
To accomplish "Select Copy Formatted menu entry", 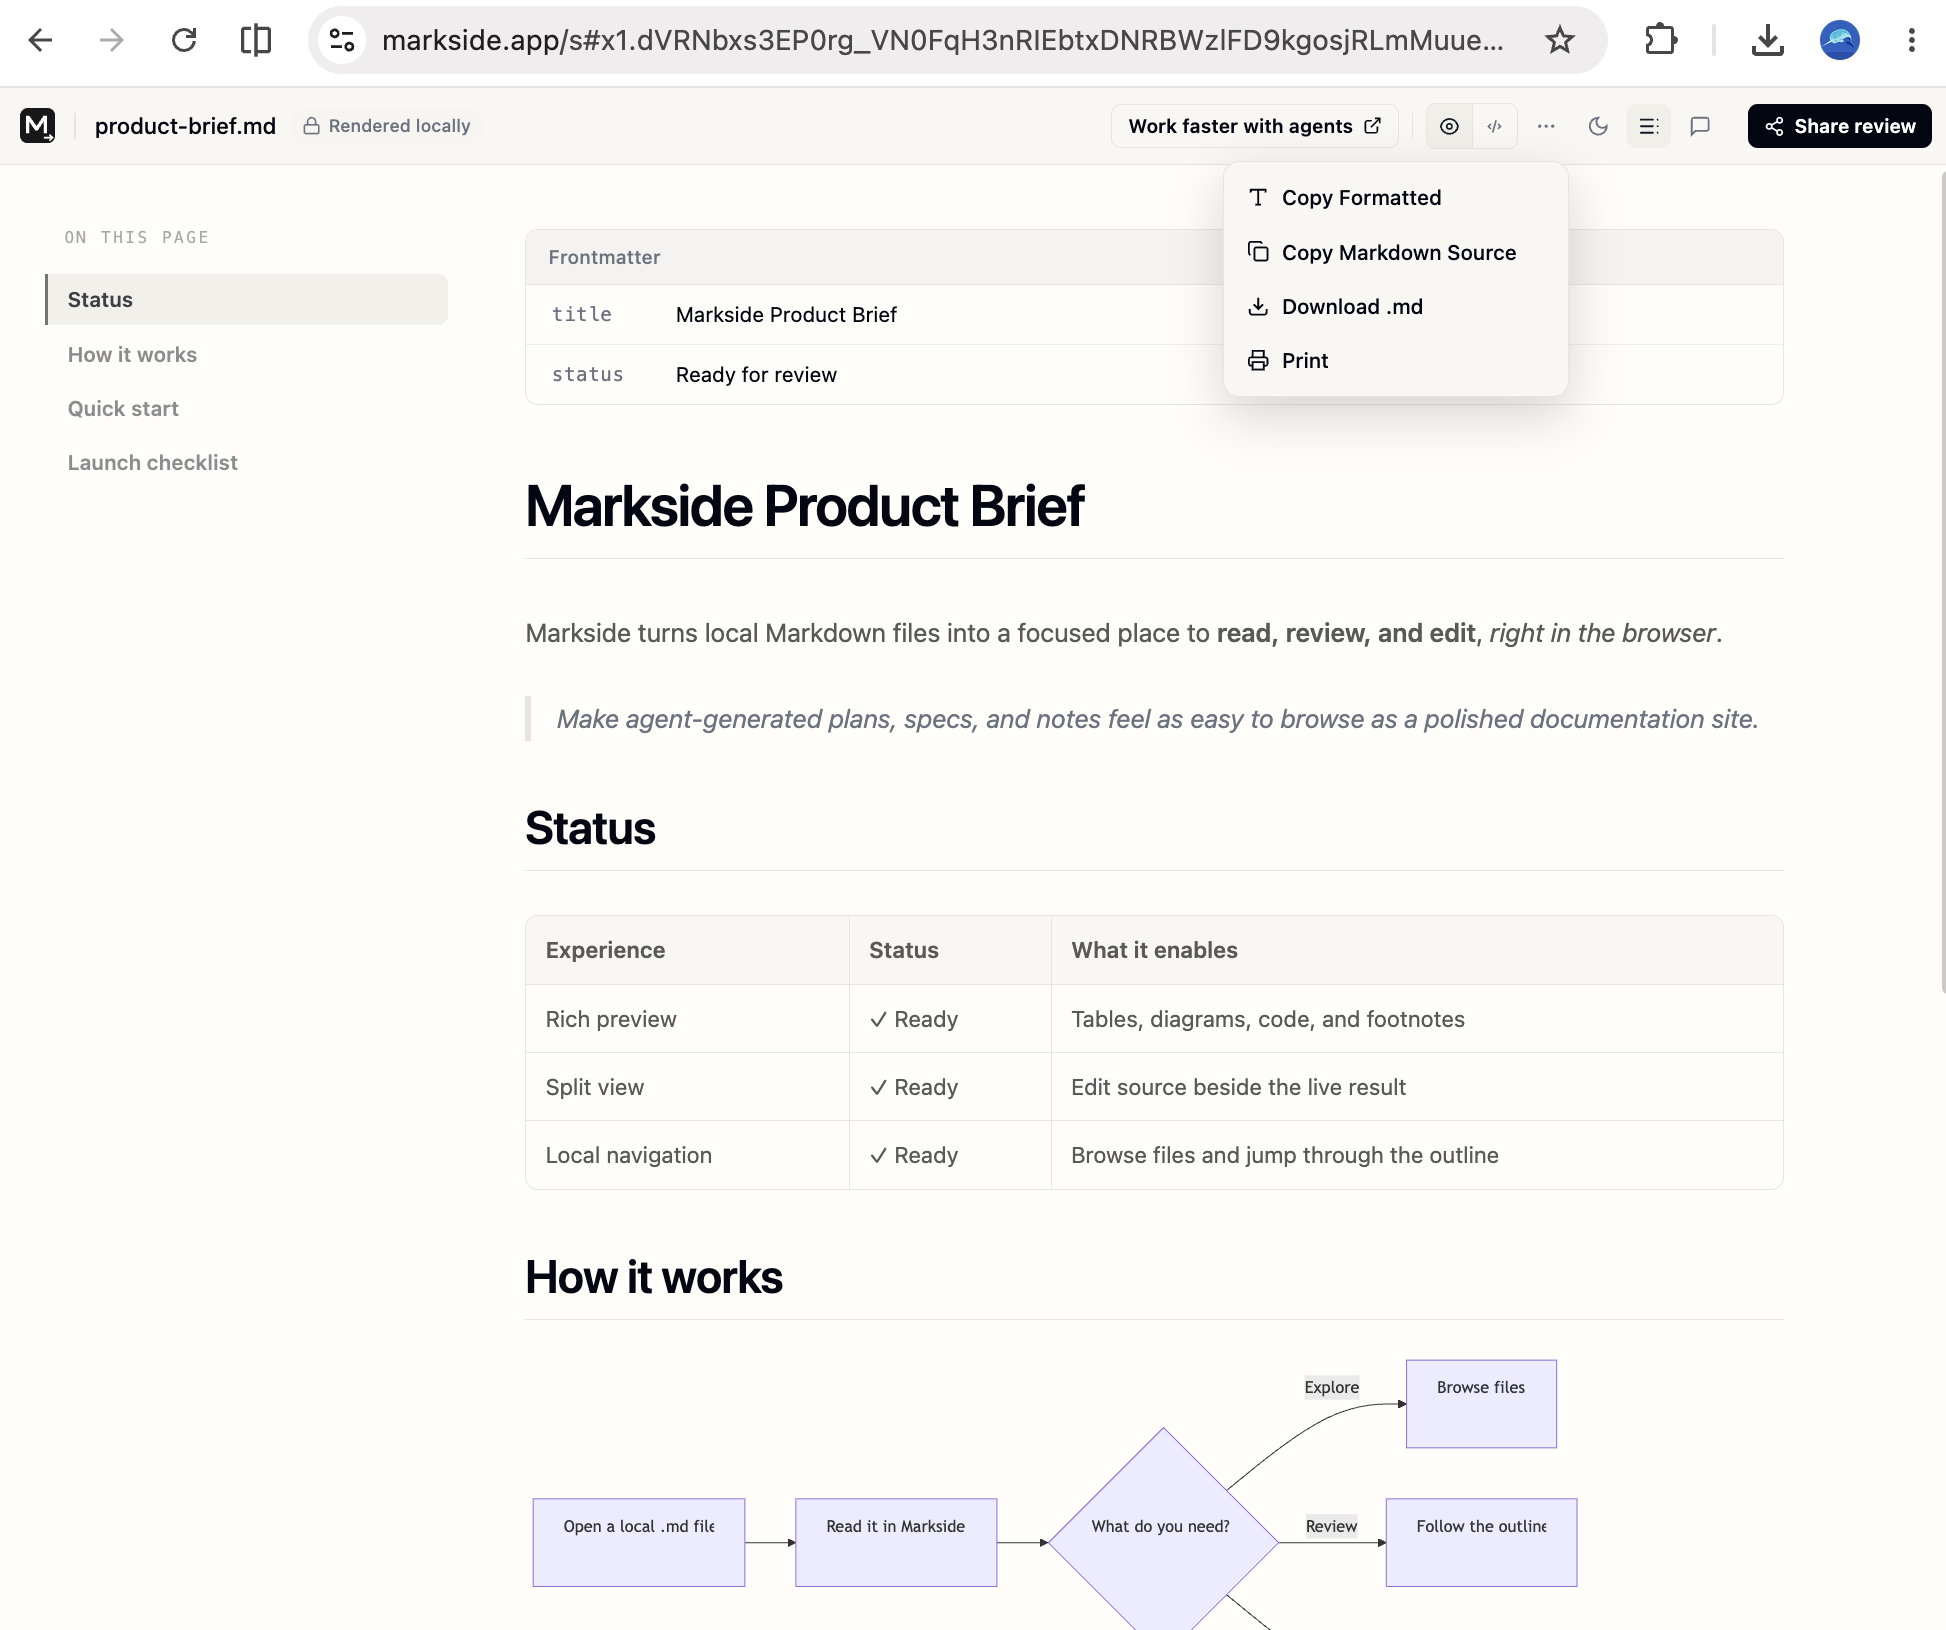I will tap(1395, 198).
